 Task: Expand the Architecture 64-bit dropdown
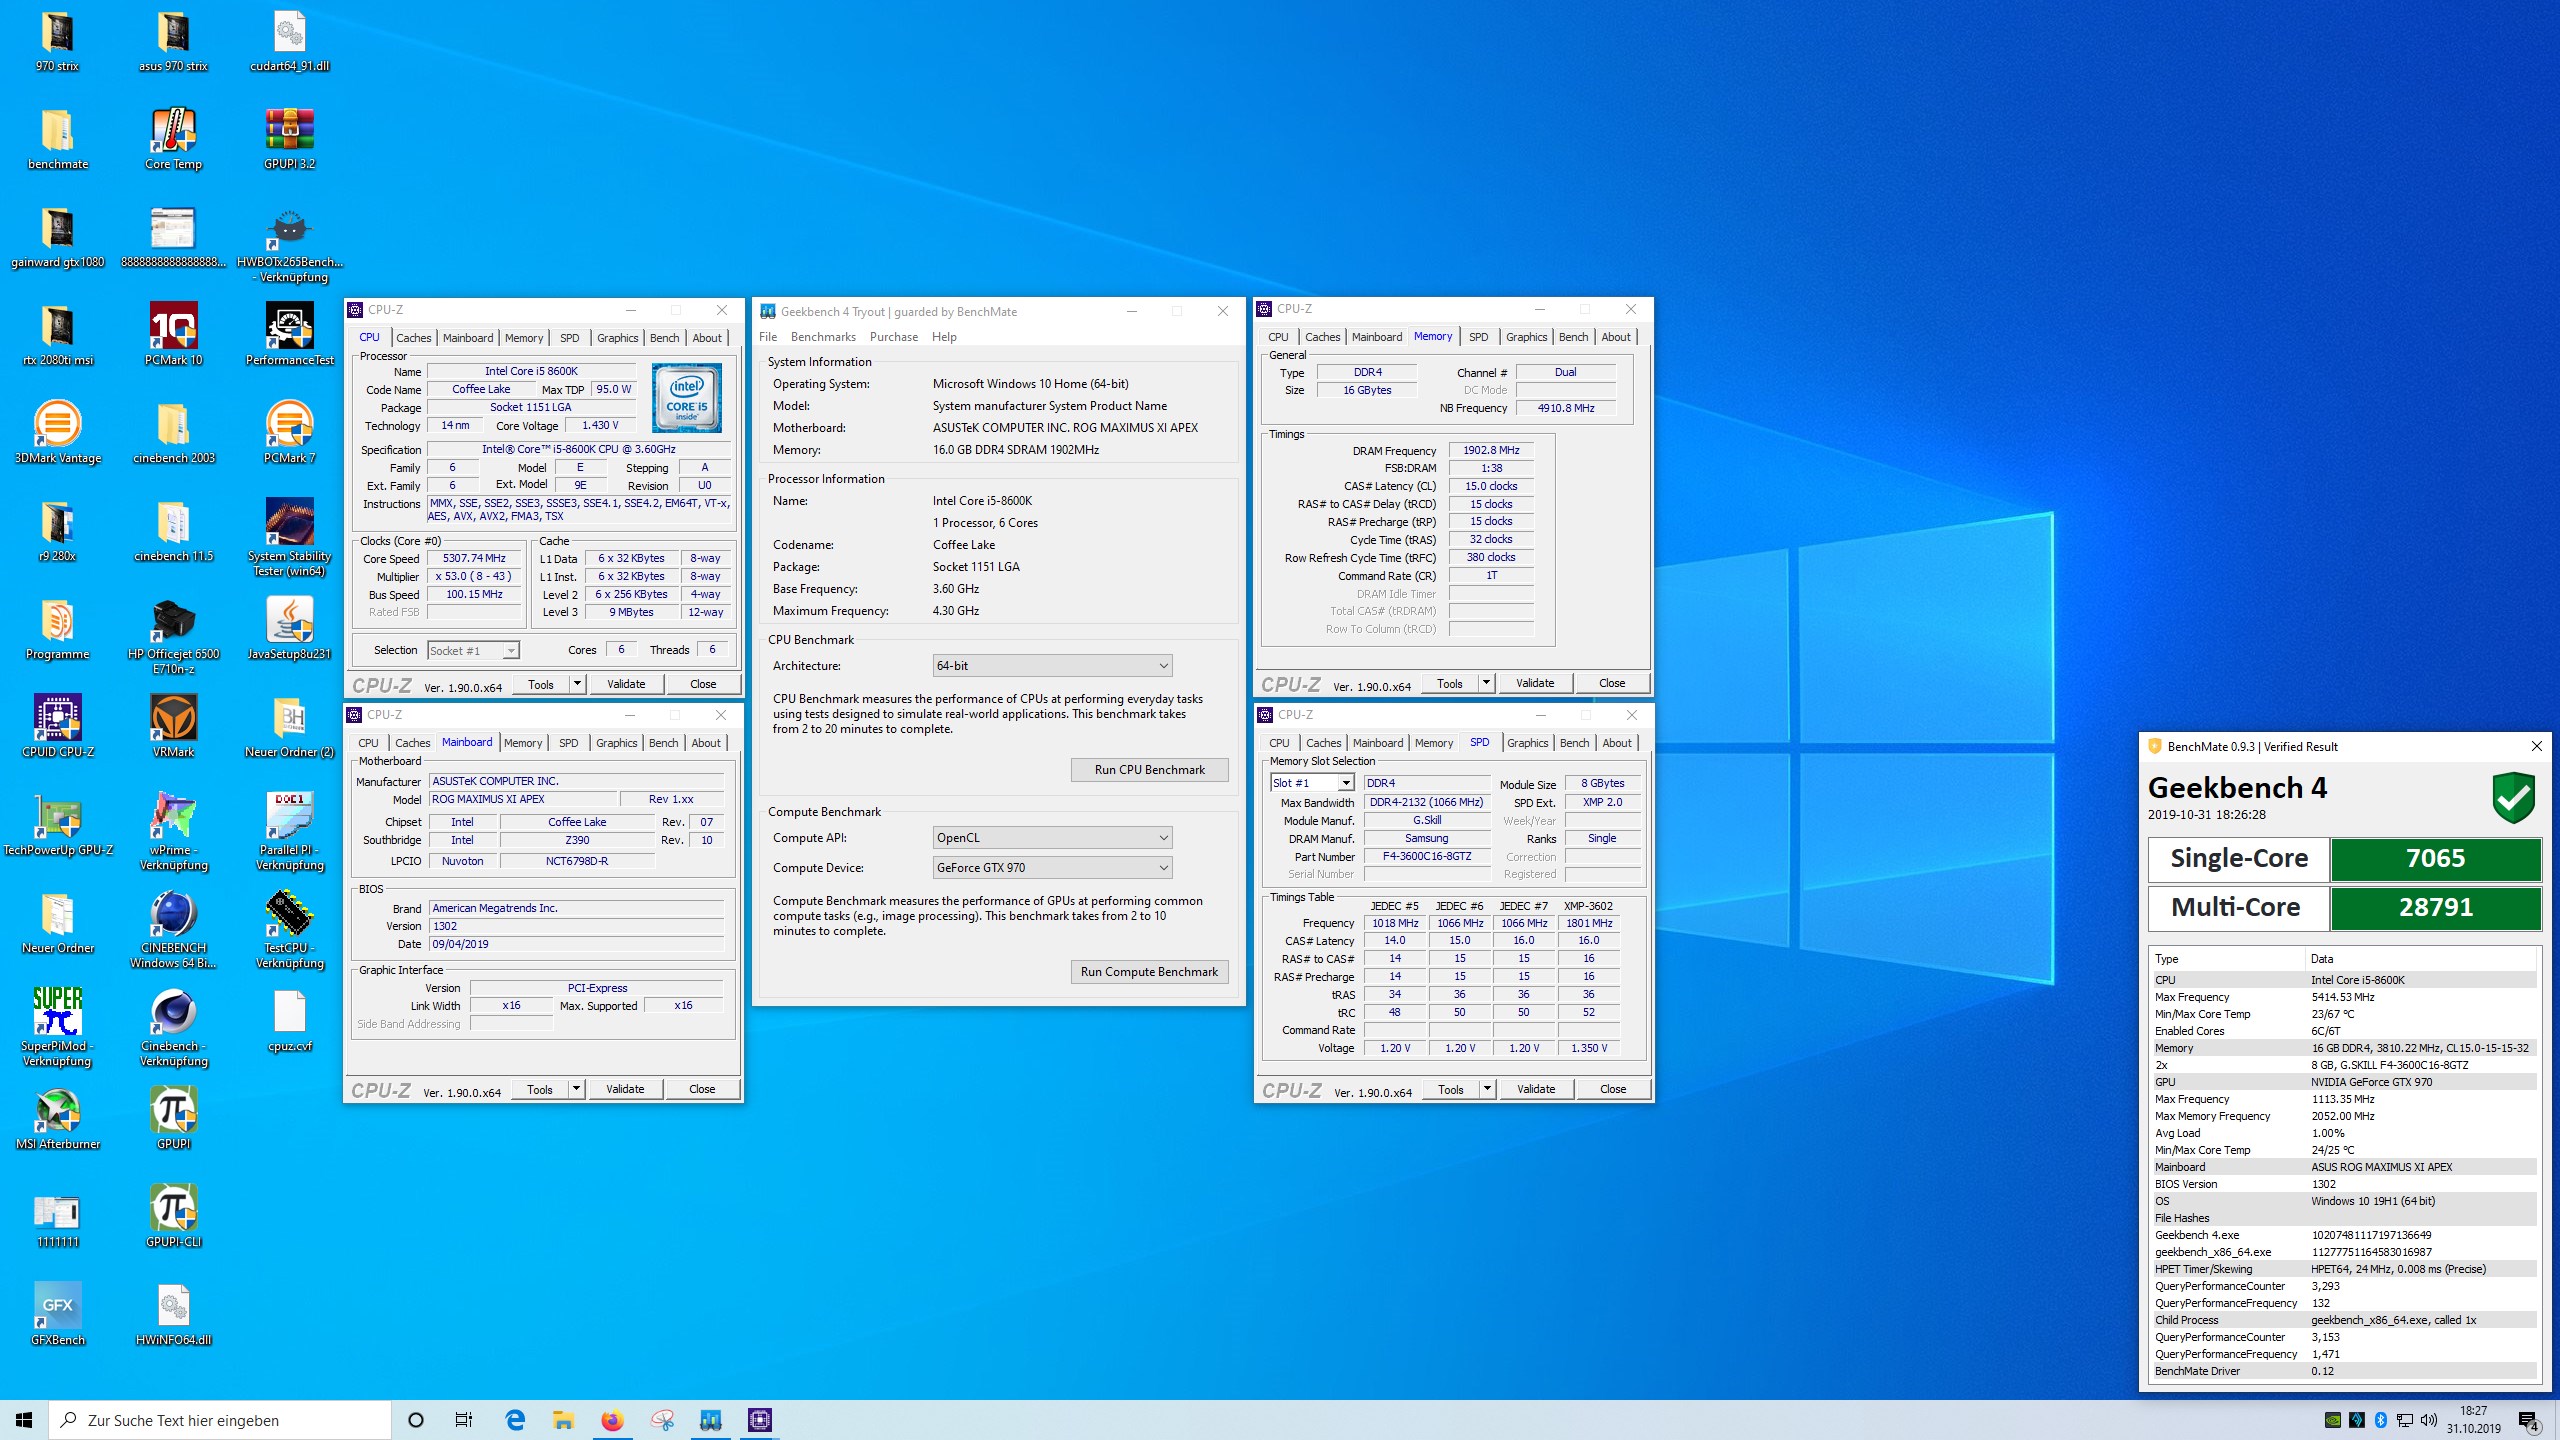click(x=1052, y=666)
